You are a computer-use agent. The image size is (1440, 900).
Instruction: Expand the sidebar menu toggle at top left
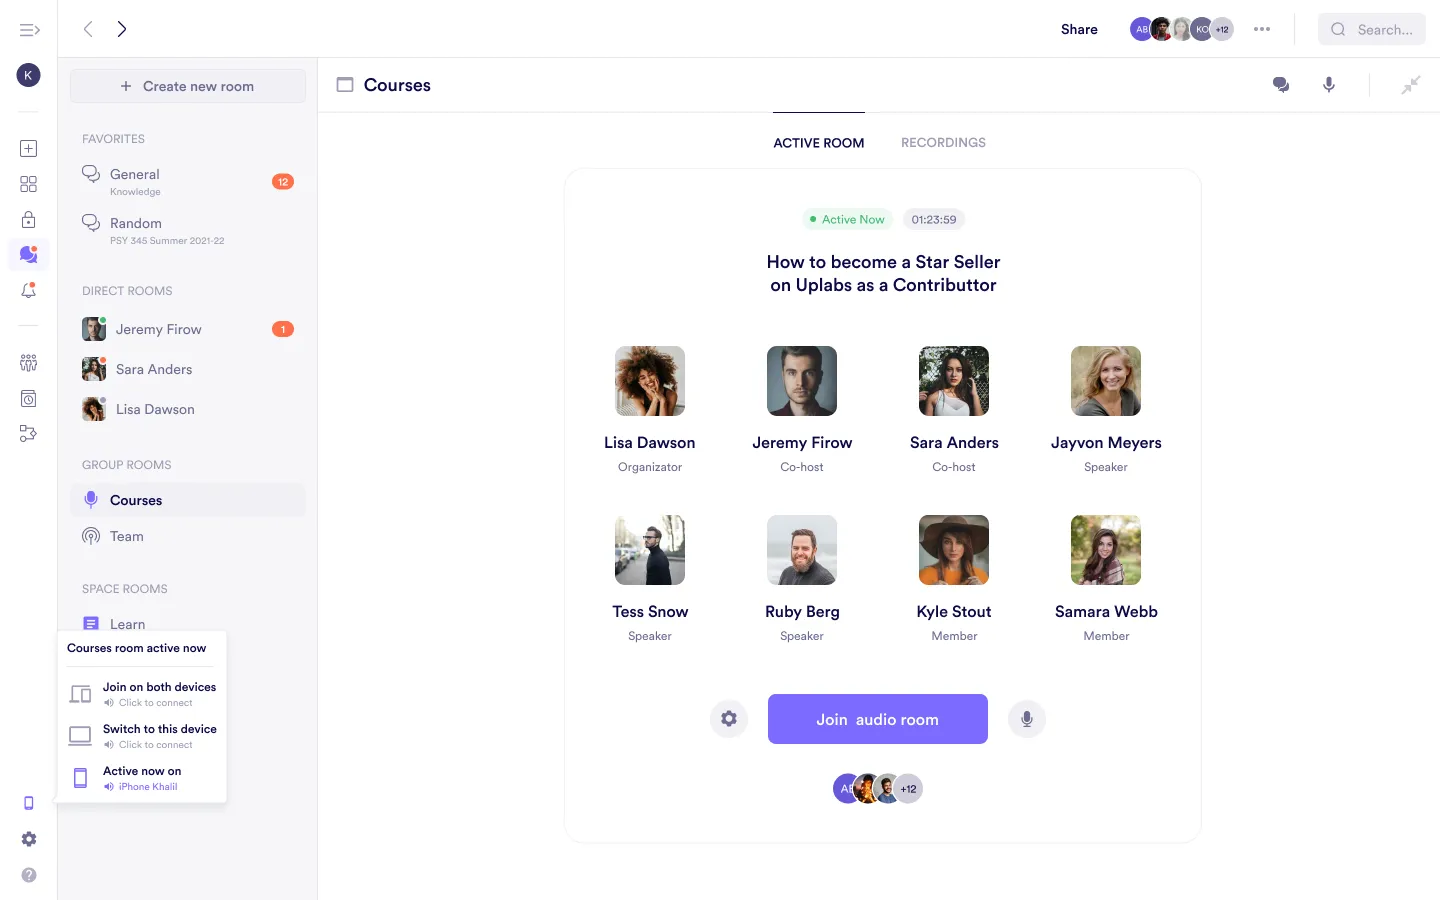(x=29, y=30)
